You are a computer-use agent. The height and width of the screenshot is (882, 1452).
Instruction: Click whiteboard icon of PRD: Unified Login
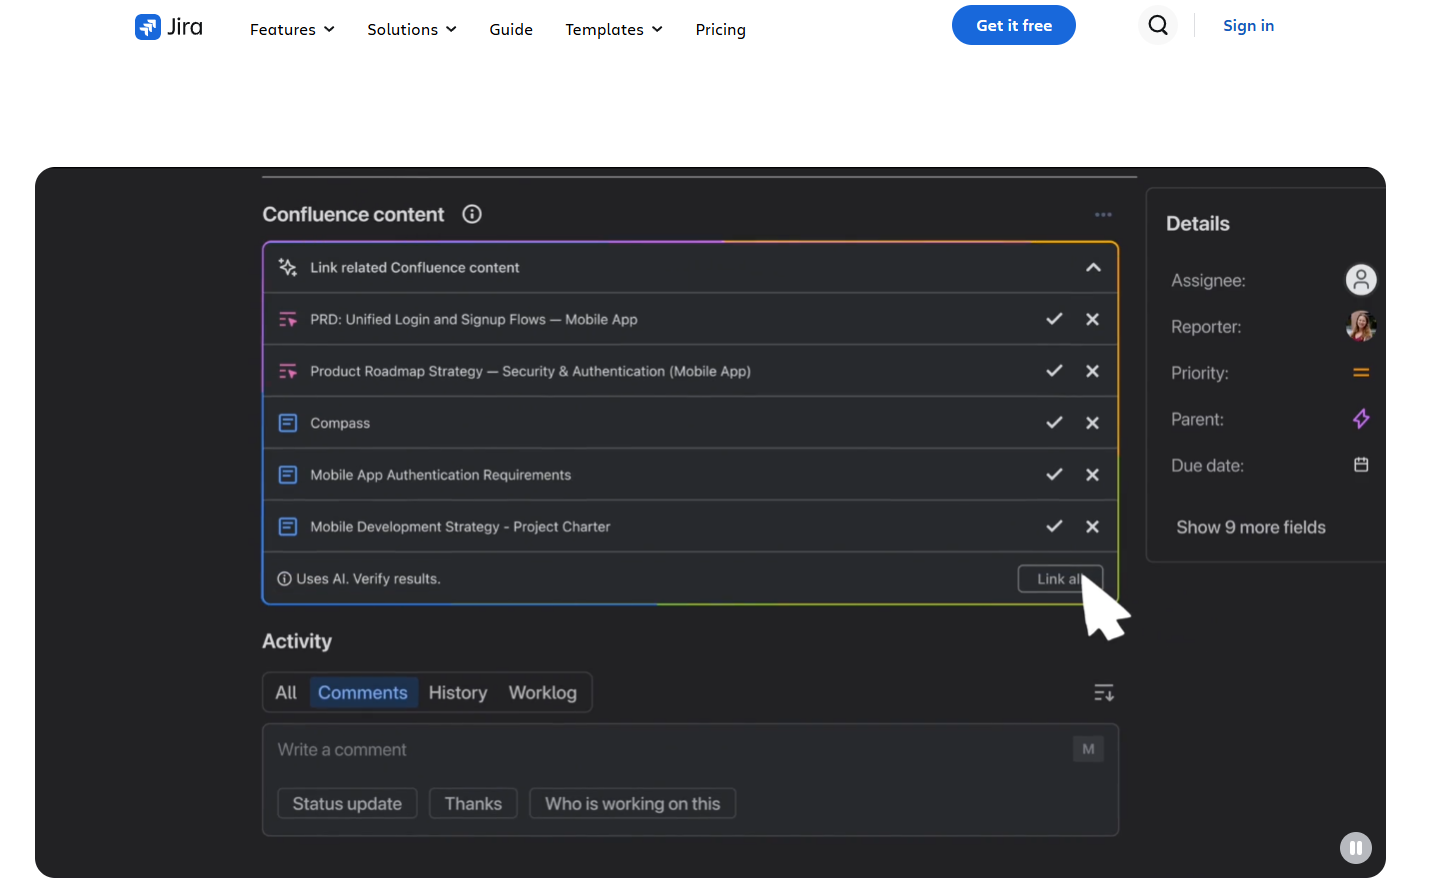(x=288, y=319)
